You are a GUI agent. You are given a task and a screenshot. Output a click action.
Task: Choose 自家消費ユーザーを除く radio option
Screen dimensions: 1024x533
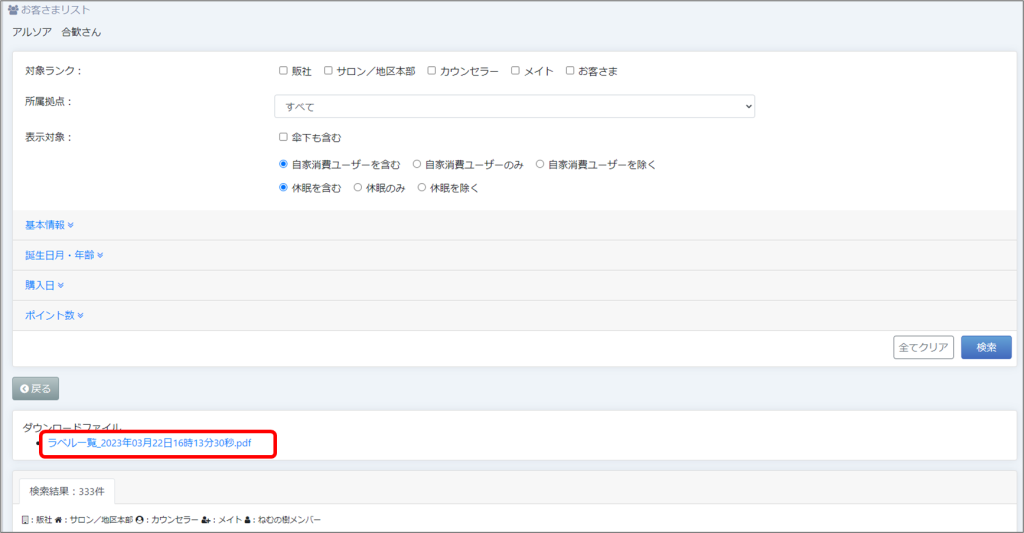point(540,164)
